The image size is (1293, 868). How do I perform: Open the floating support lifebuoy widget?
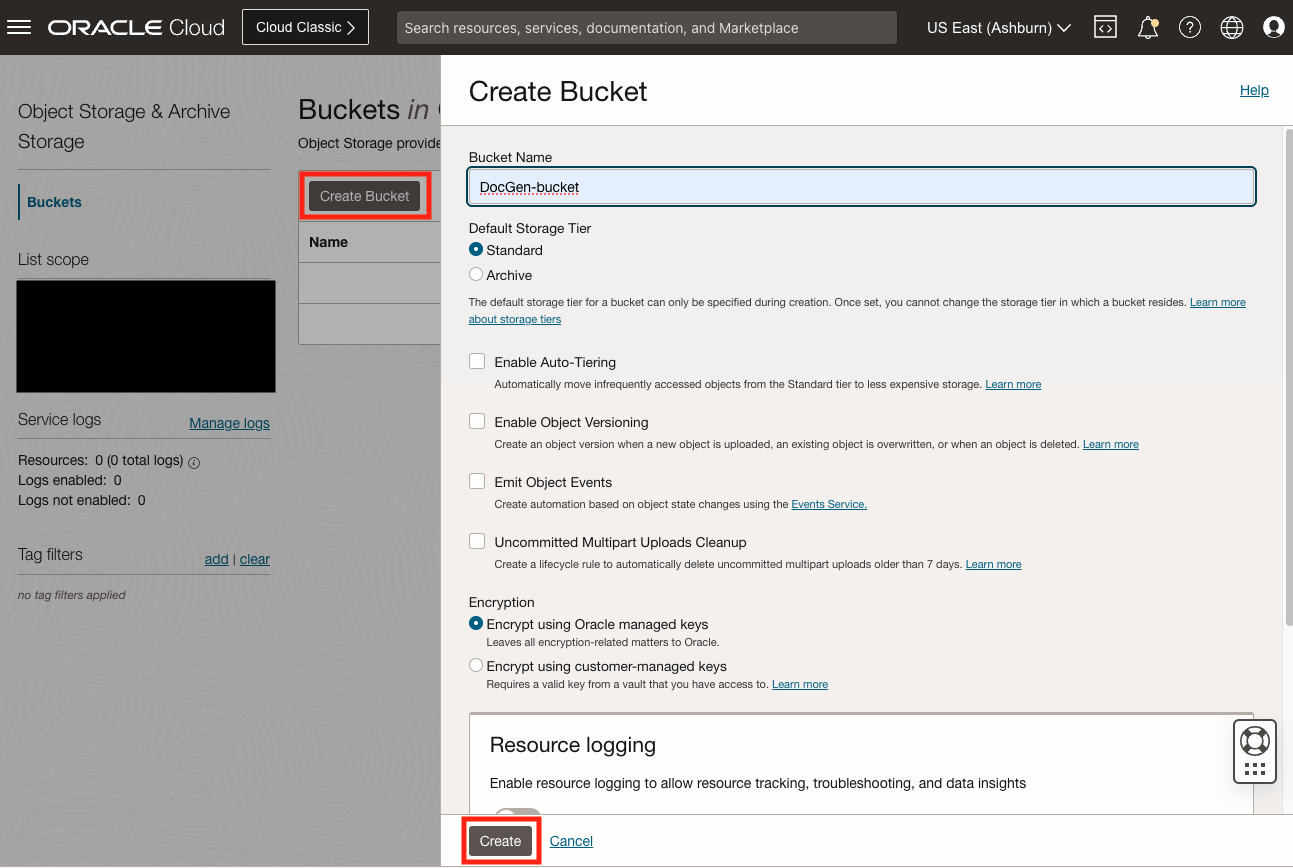pyautogui.click(x=1254, y=751)
